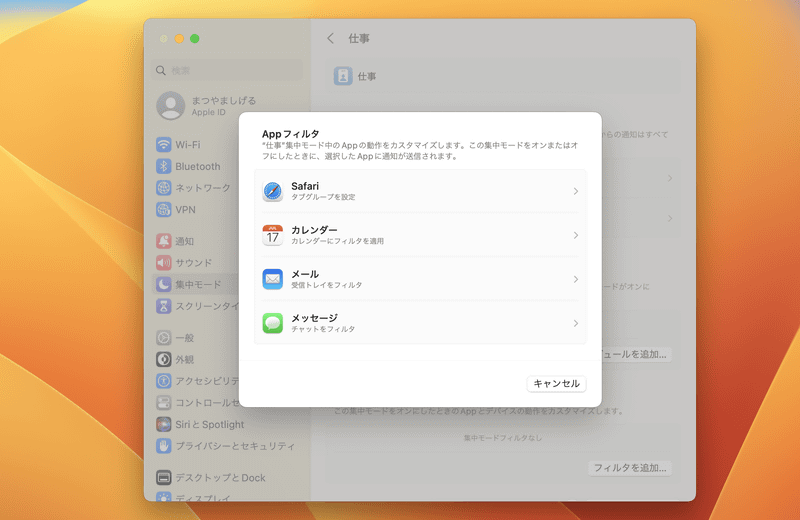800x520 pixels.
Task: Click the デスクトップと Dock icon
Action: [163, 478]
